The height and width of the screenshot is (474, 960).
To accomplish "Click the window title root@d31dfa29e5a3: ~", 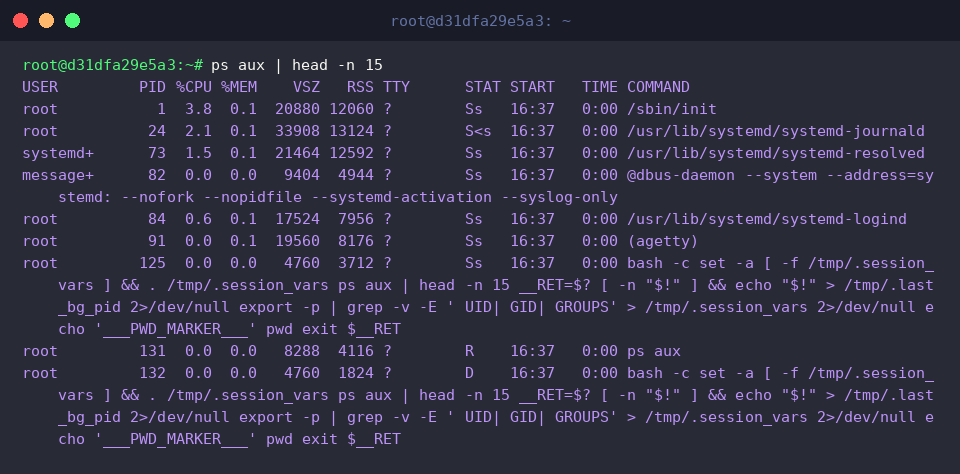I will (x=481, y=21).
